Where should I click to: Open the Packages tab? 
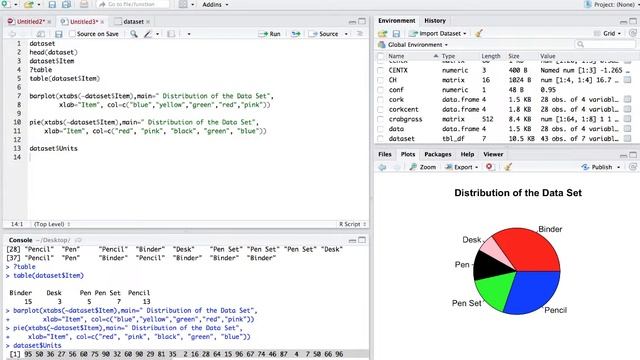[x=438, y=154]
